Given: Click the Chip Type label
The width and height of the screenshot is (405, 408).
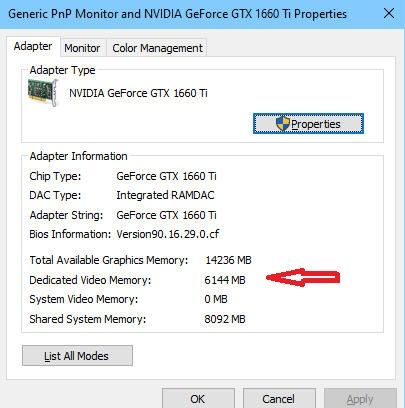Looking at the screenshot, I should (55, 176).
